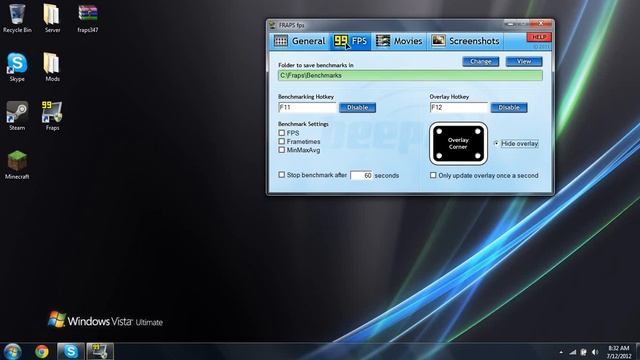Viewport: 640px width, 360px height.
Task: Click View to open benchmarks folder
Action: [524, 62]
